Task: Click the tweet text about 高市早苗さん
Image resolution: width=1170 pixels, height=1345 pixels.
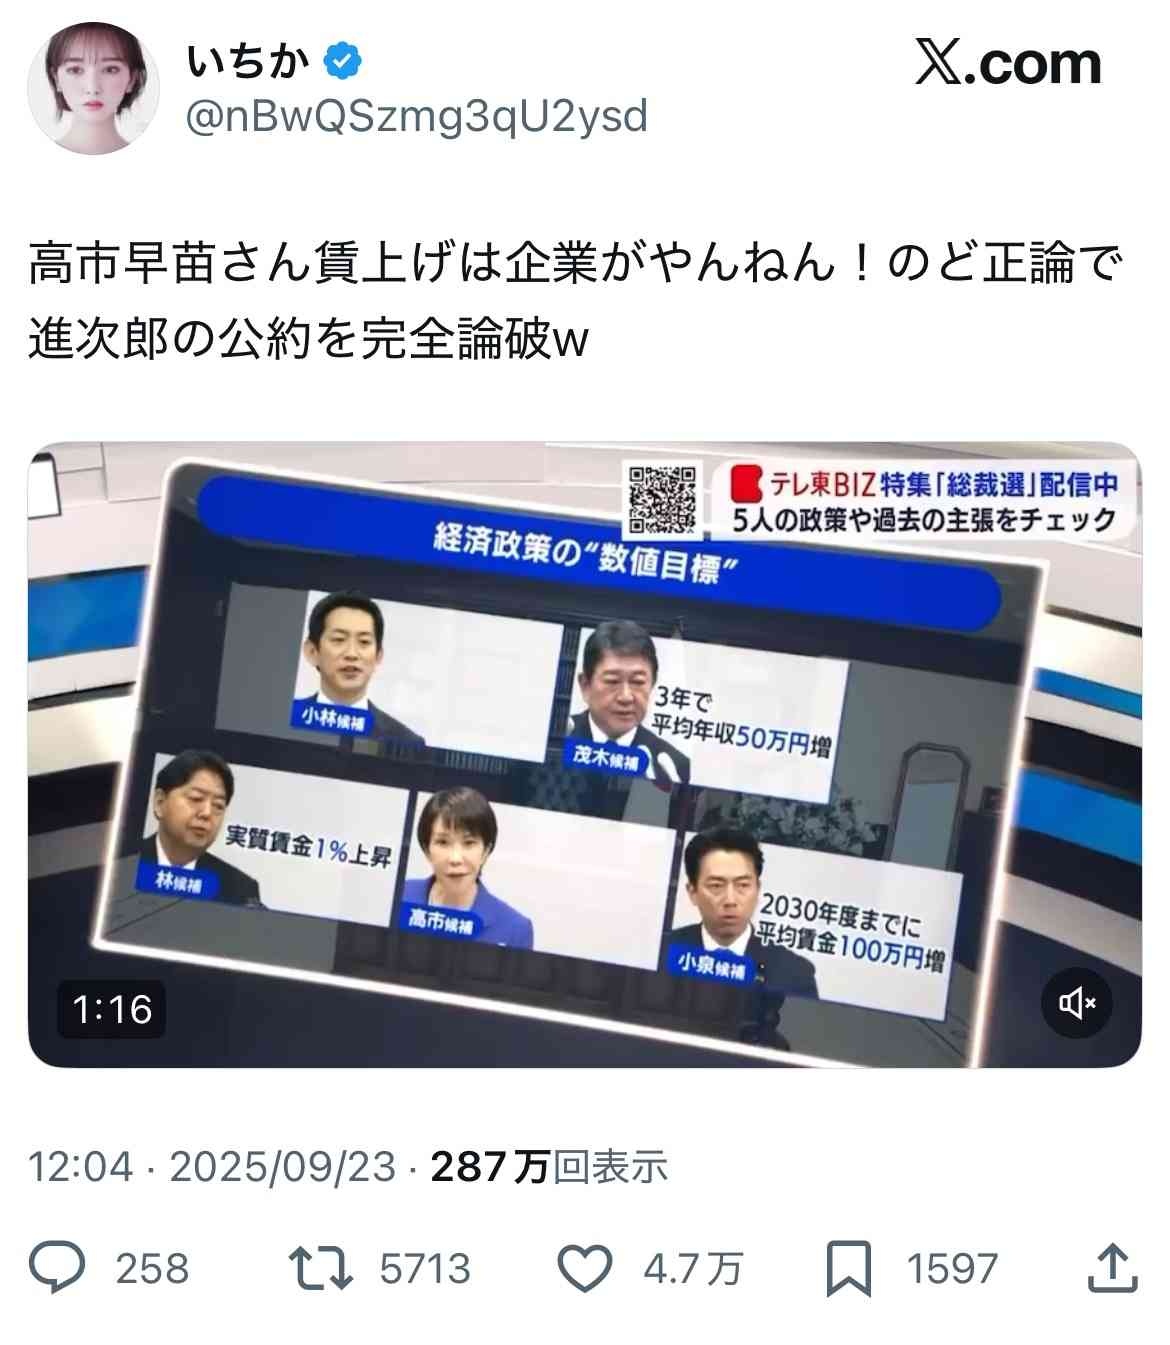Action: [x=576, y=301]
